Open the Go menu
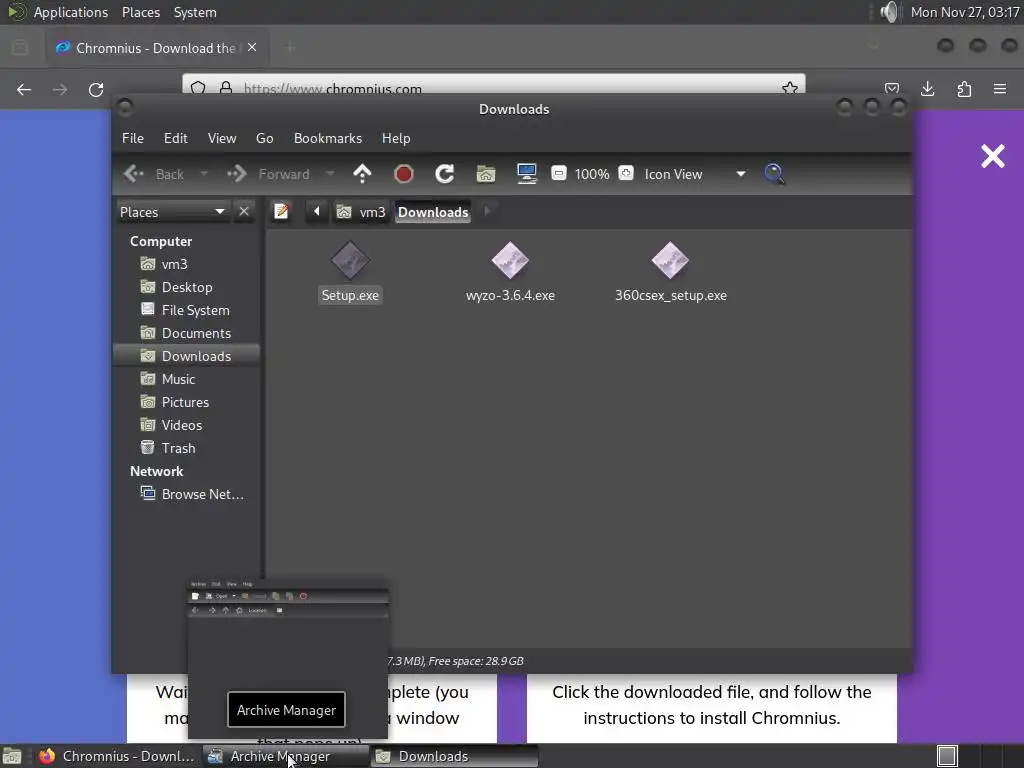The image size is (1024, 768). click(264, 138)
